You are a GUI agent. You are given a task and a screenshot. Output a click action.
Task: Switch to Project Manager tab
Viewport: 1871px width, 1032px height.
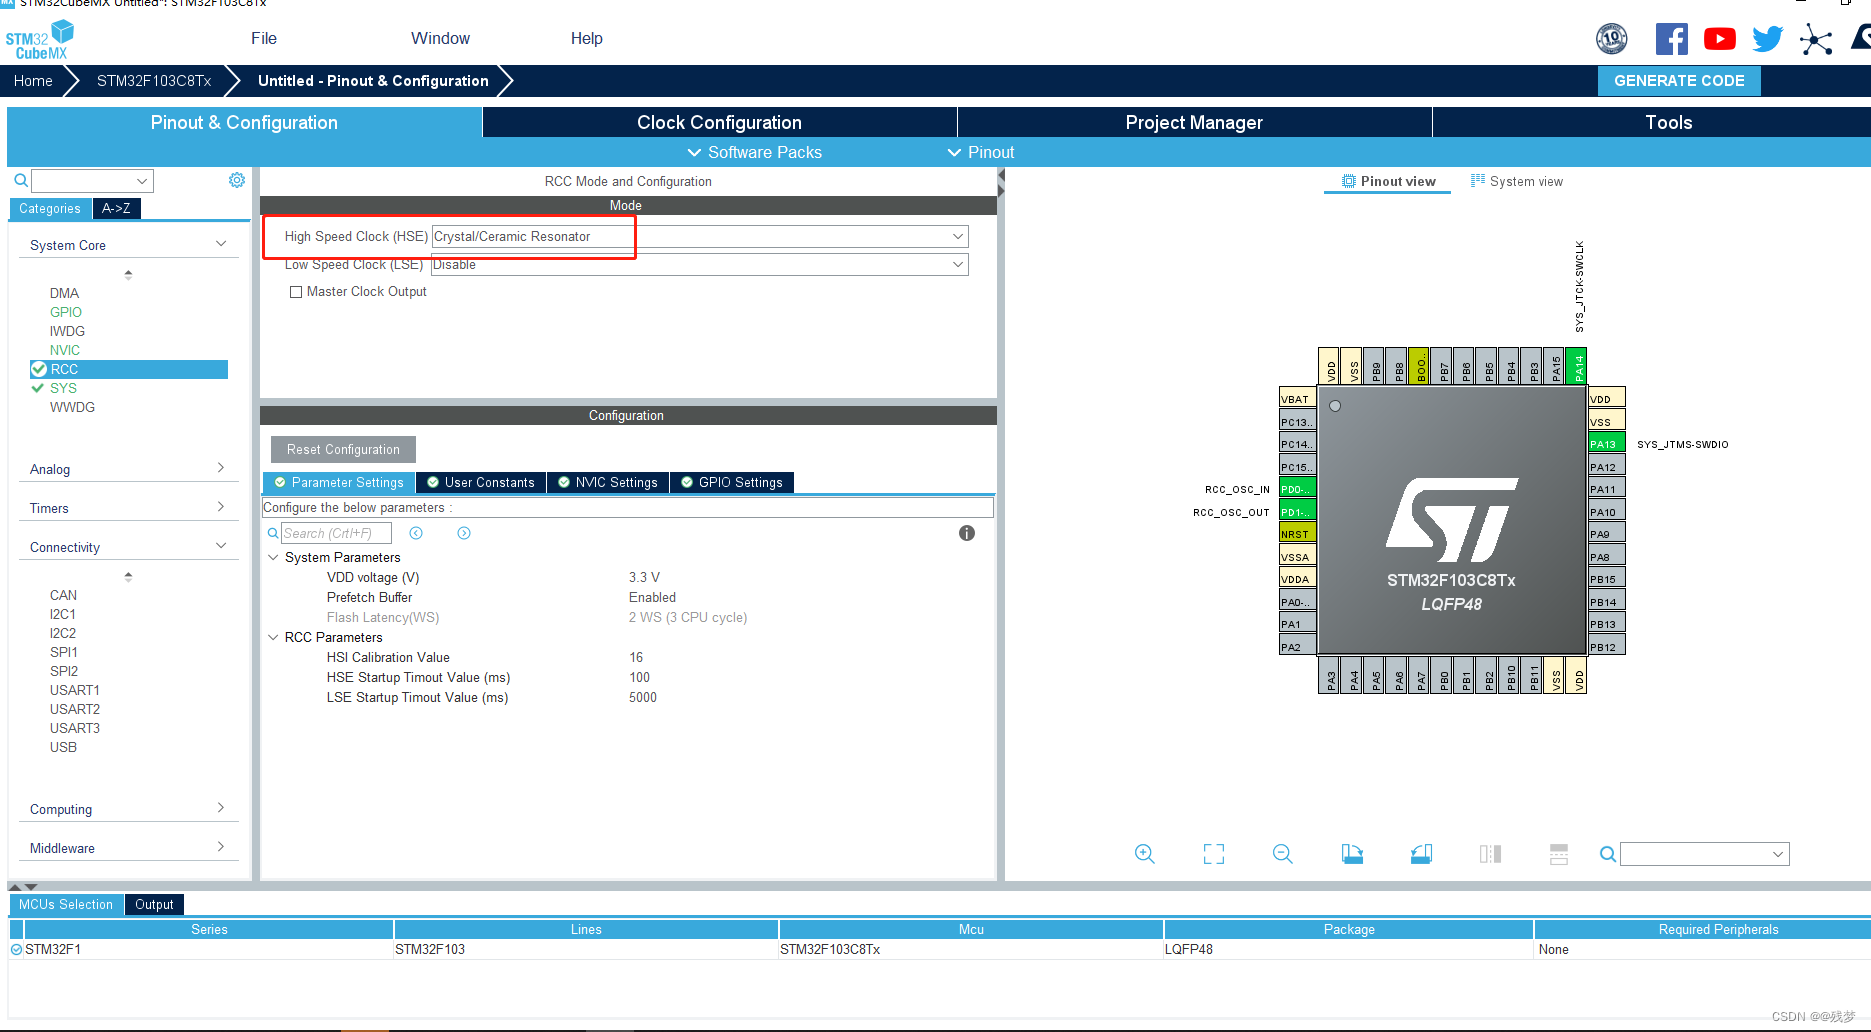click(1194, 122)
